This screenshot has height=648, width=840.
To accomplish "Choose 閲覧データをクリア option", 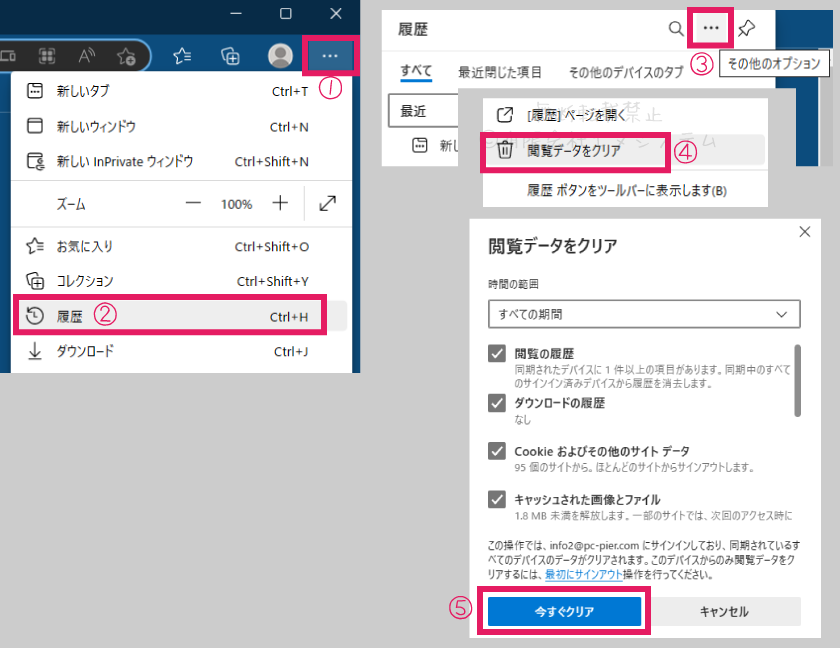I will (625, 150).
